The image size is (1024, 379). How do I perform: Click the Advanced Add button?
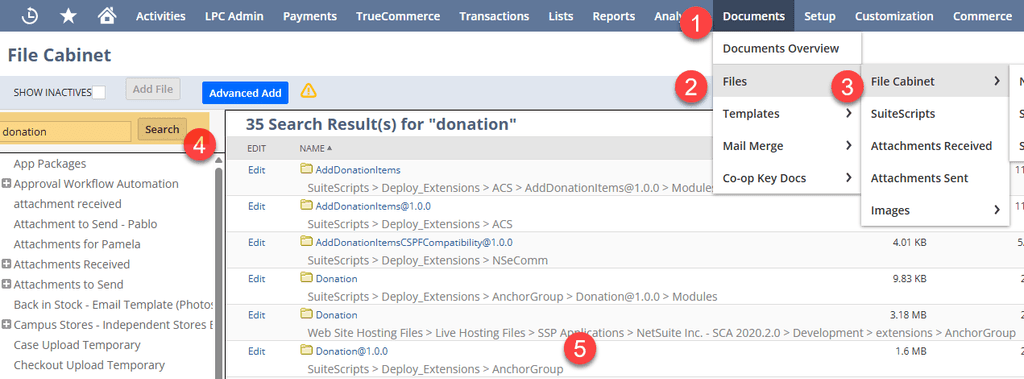click(246, 93)
